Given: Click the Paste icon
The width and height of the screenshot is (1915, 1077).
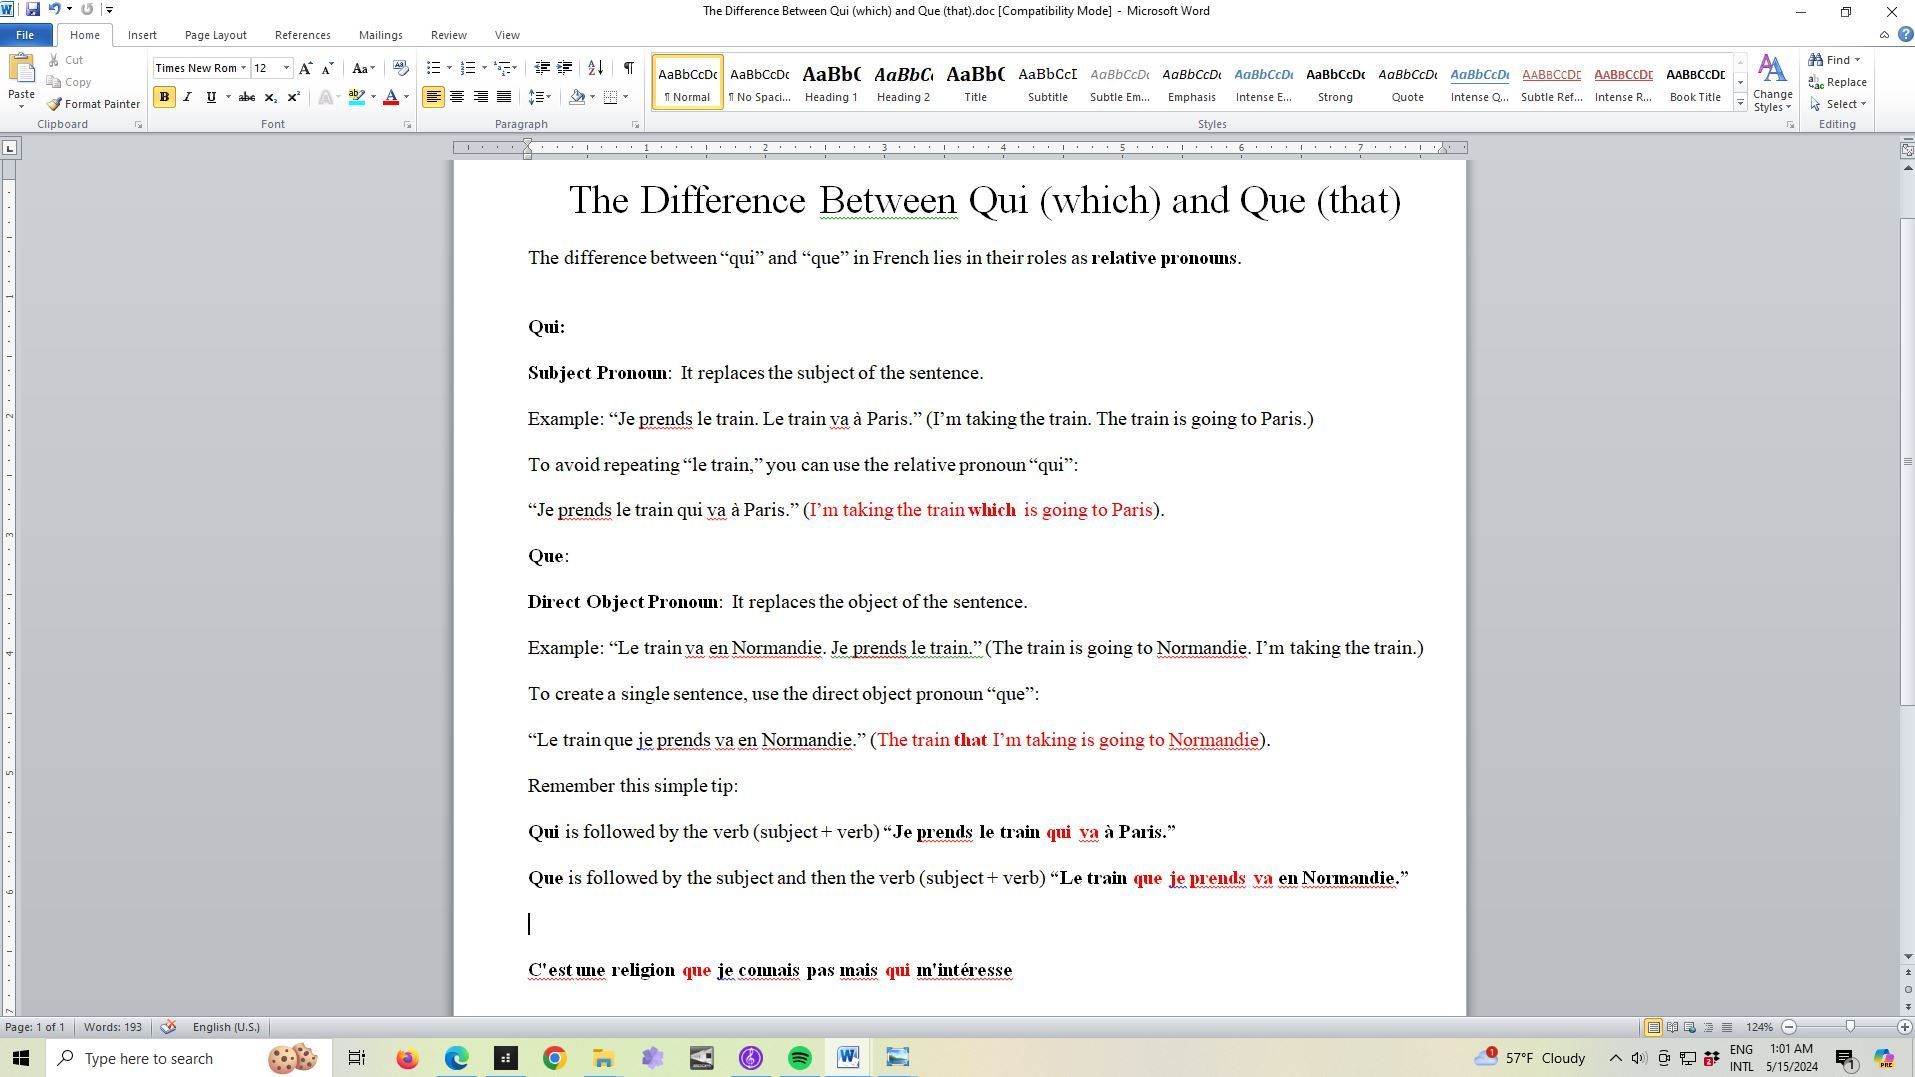Looking at the screenshot, I should (x=21, y=69).
